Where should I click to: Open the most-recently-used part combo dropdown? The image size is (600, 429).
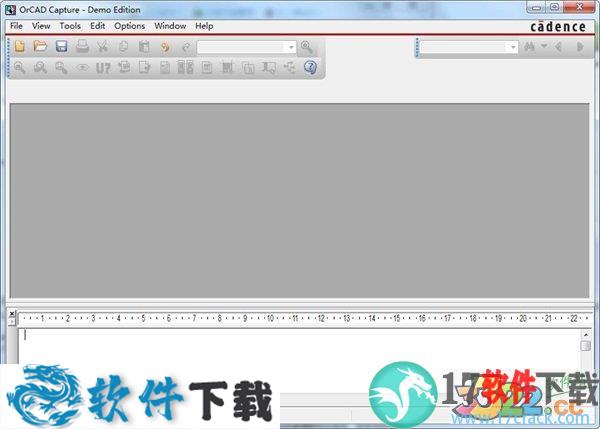click(x=291, y=47)
